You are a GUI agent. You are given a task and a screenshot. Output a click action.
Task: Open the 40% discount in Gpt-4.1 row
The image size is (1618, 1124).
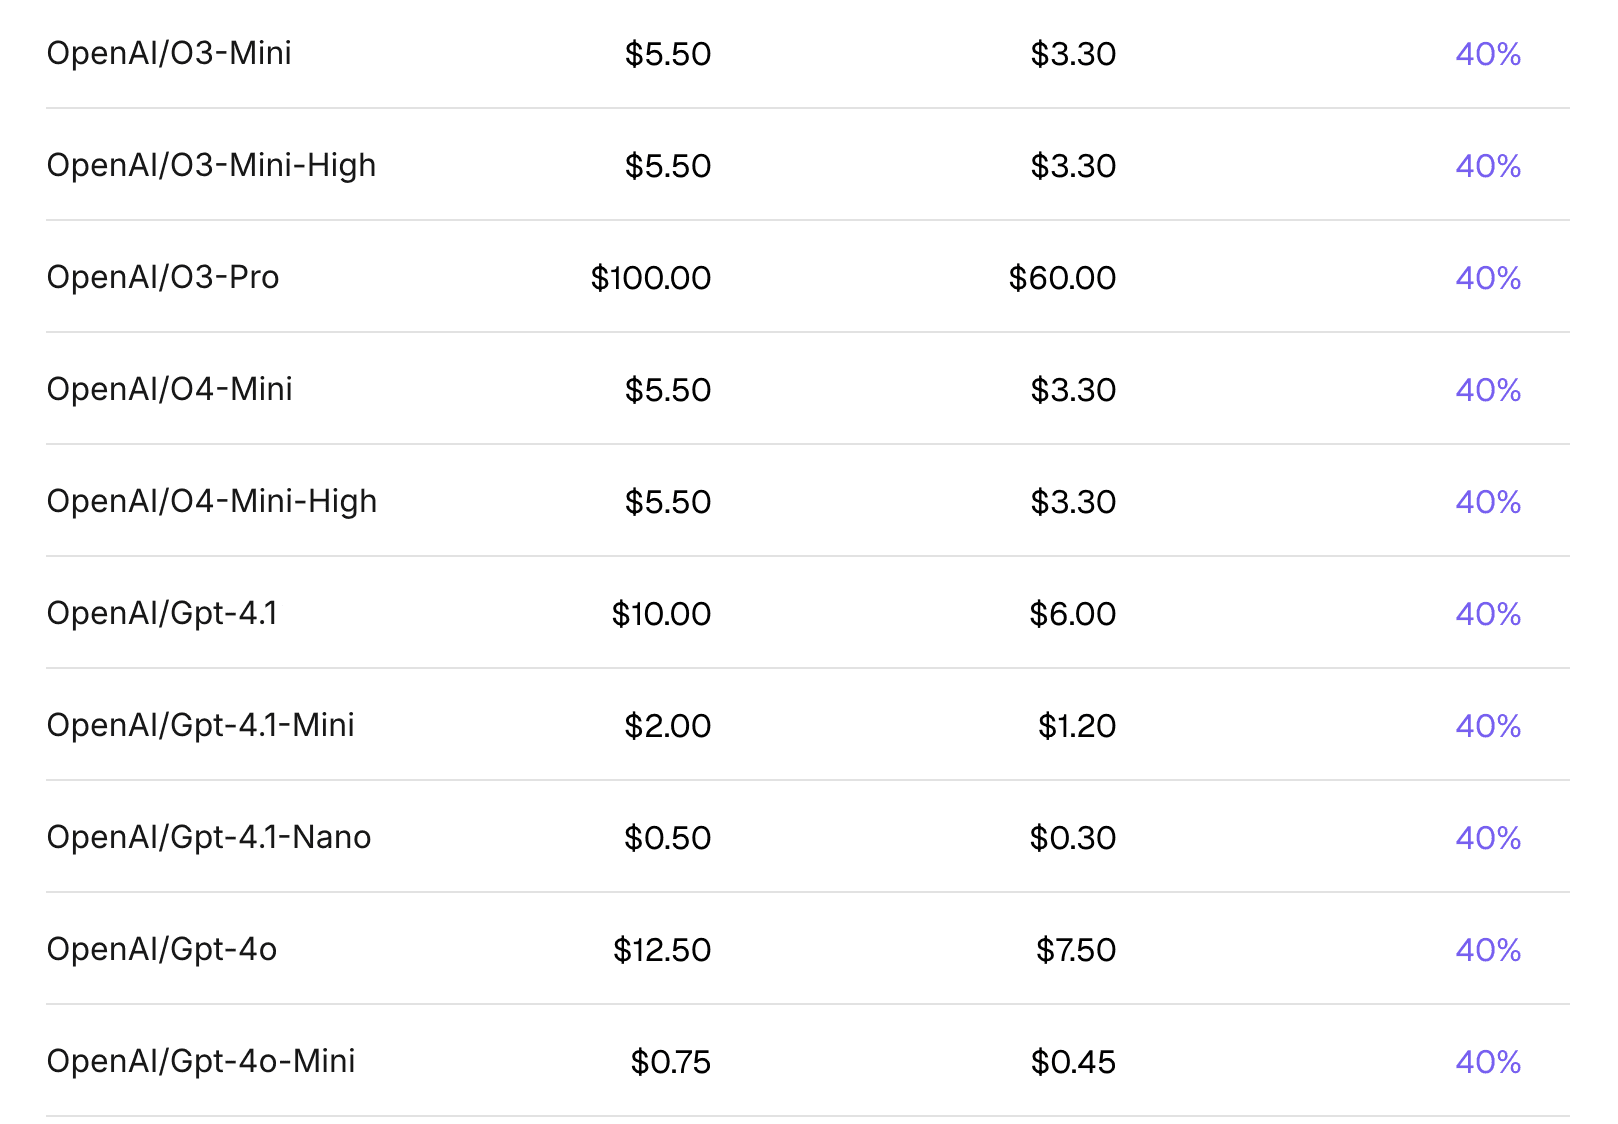coord(1488,614)
